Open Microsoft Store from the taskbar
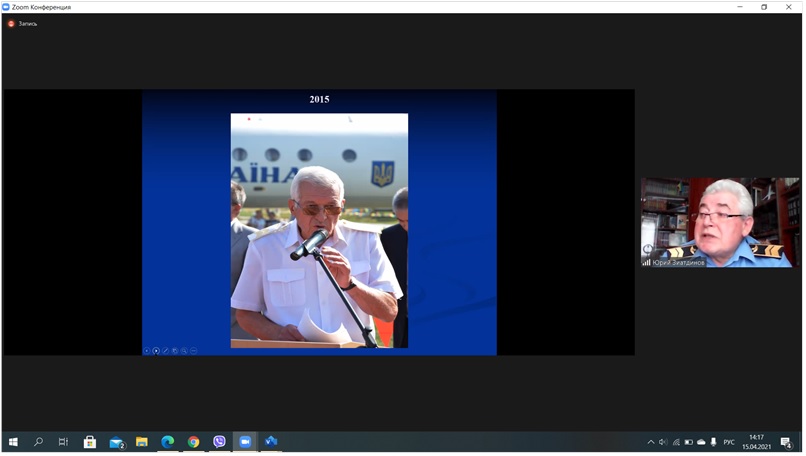The image size is (806, 456). (89, 441)
